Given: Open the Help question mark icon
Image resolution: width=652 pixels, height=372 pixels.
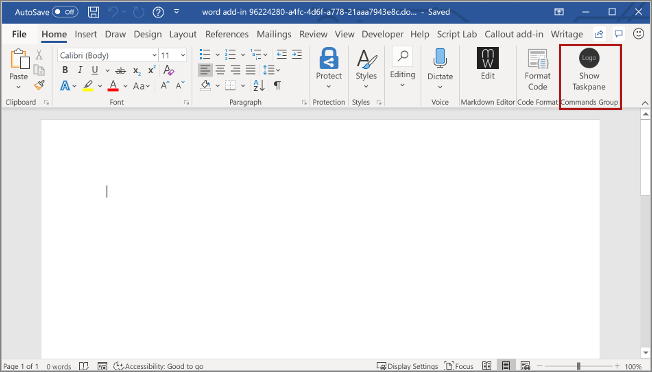Looking at the screenshot, I should 158,12.
